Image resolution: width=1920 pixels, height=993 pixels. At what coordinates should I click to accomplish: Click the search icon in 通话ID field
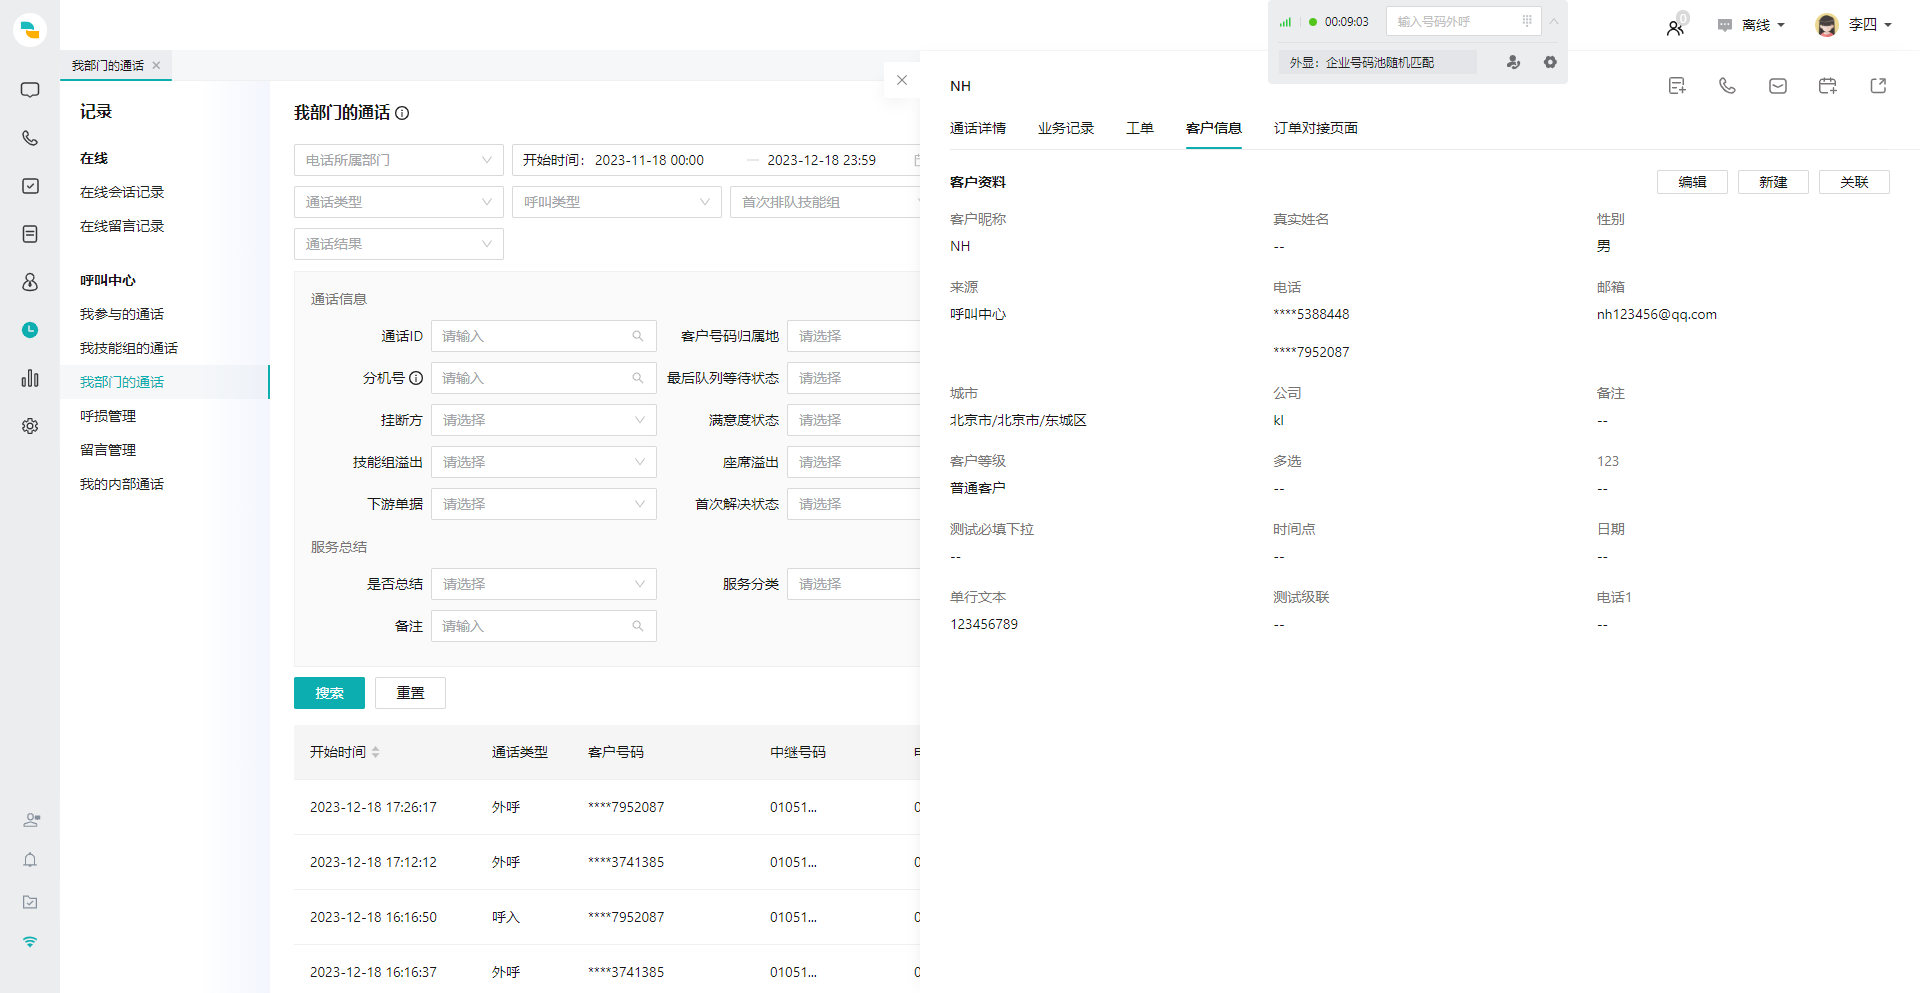pos(638,336)
